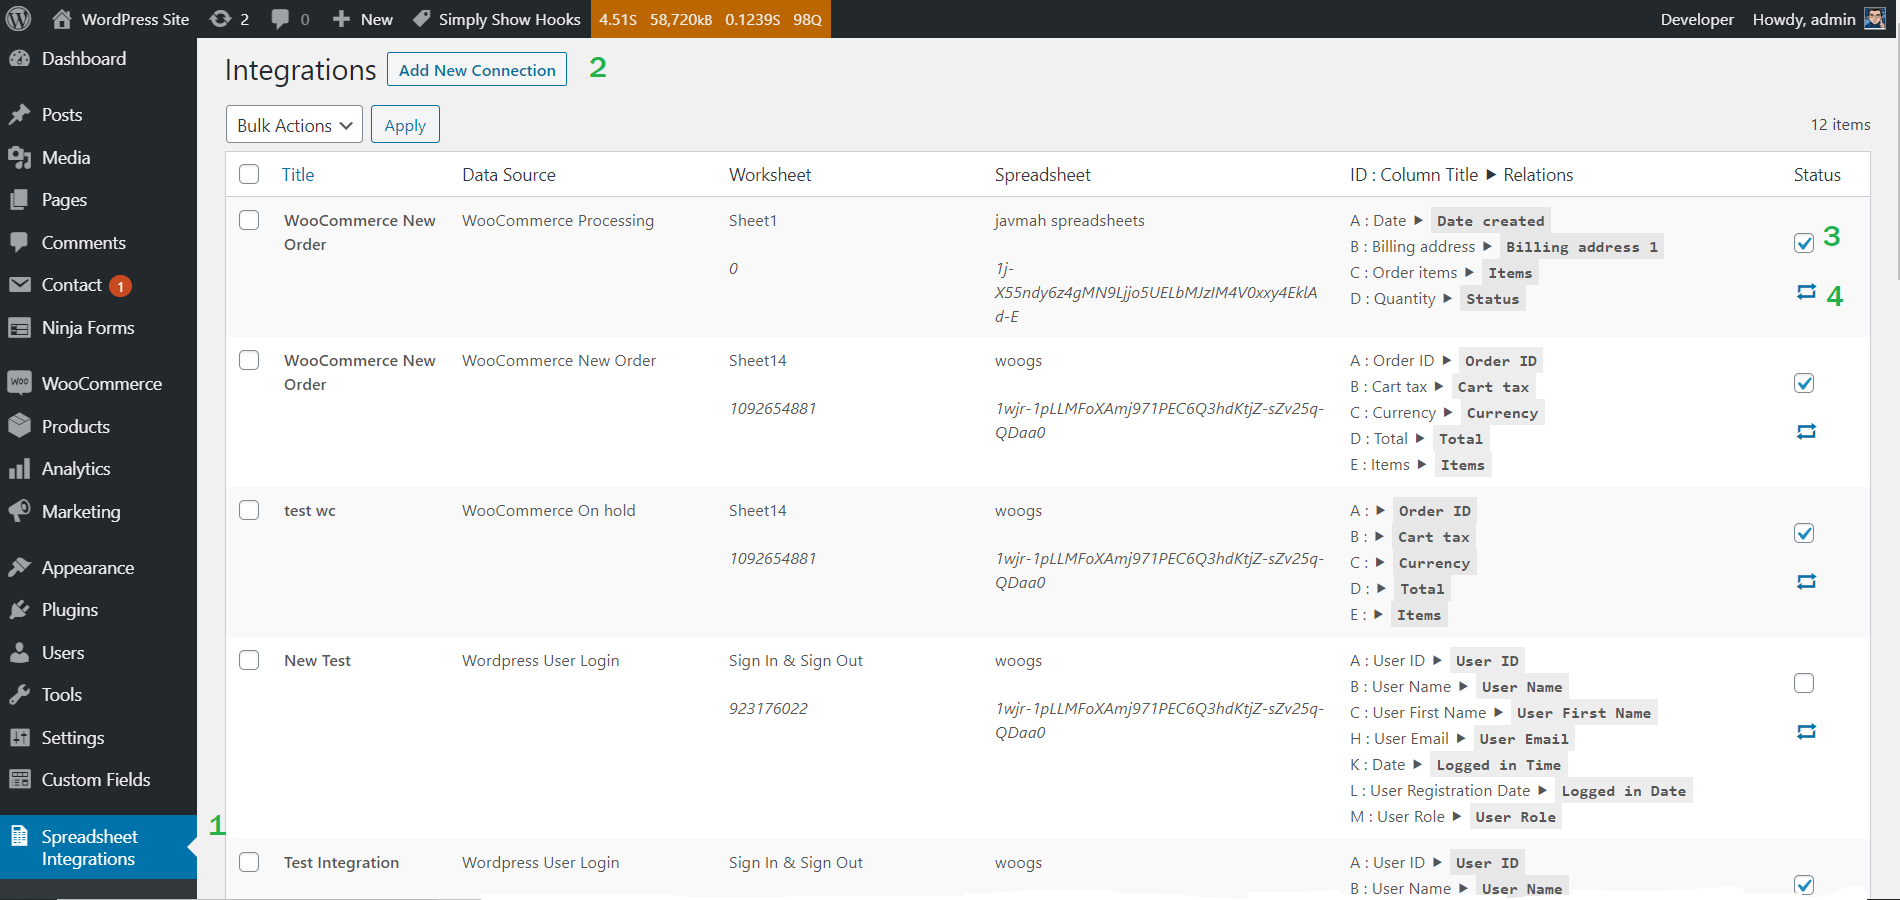Image resolution: width=1900 pixels, height=900 pixels.
Task: Click sync icon for test wc row
Action: [1806, 581]
